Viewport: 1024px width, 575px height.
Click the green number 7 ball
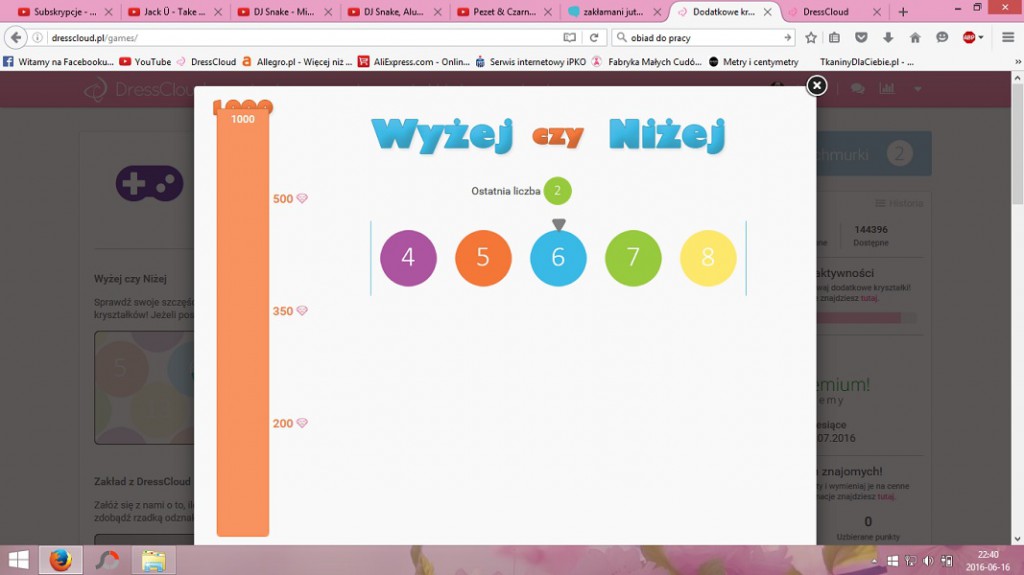[633, 258]
